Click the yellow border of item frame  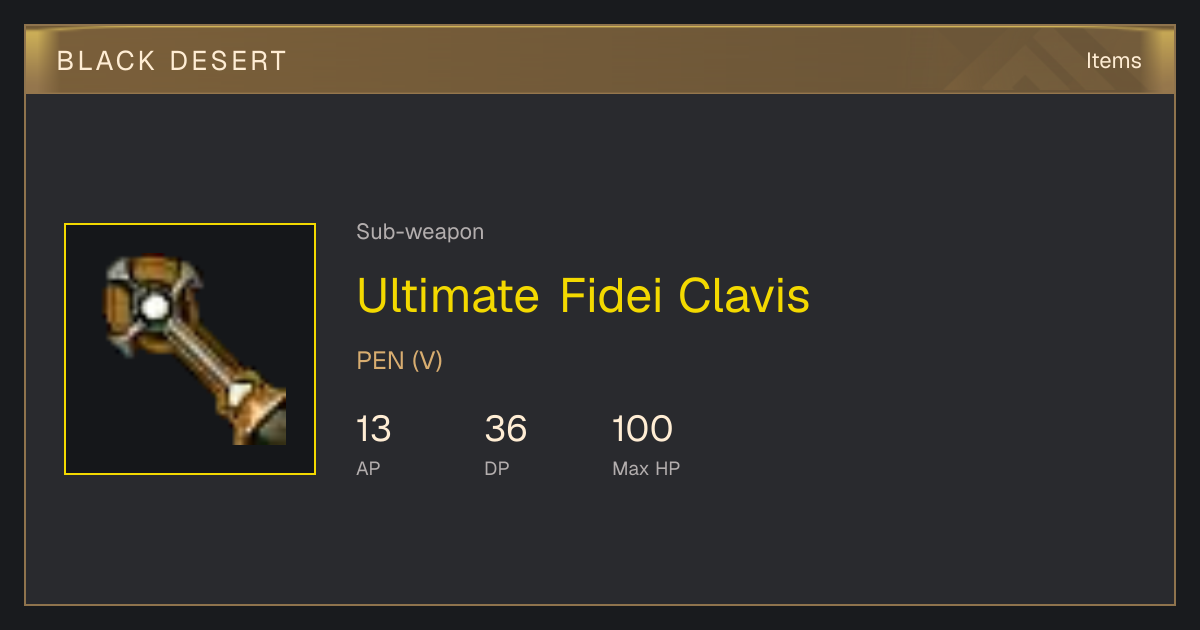click(x=190, y=224)
